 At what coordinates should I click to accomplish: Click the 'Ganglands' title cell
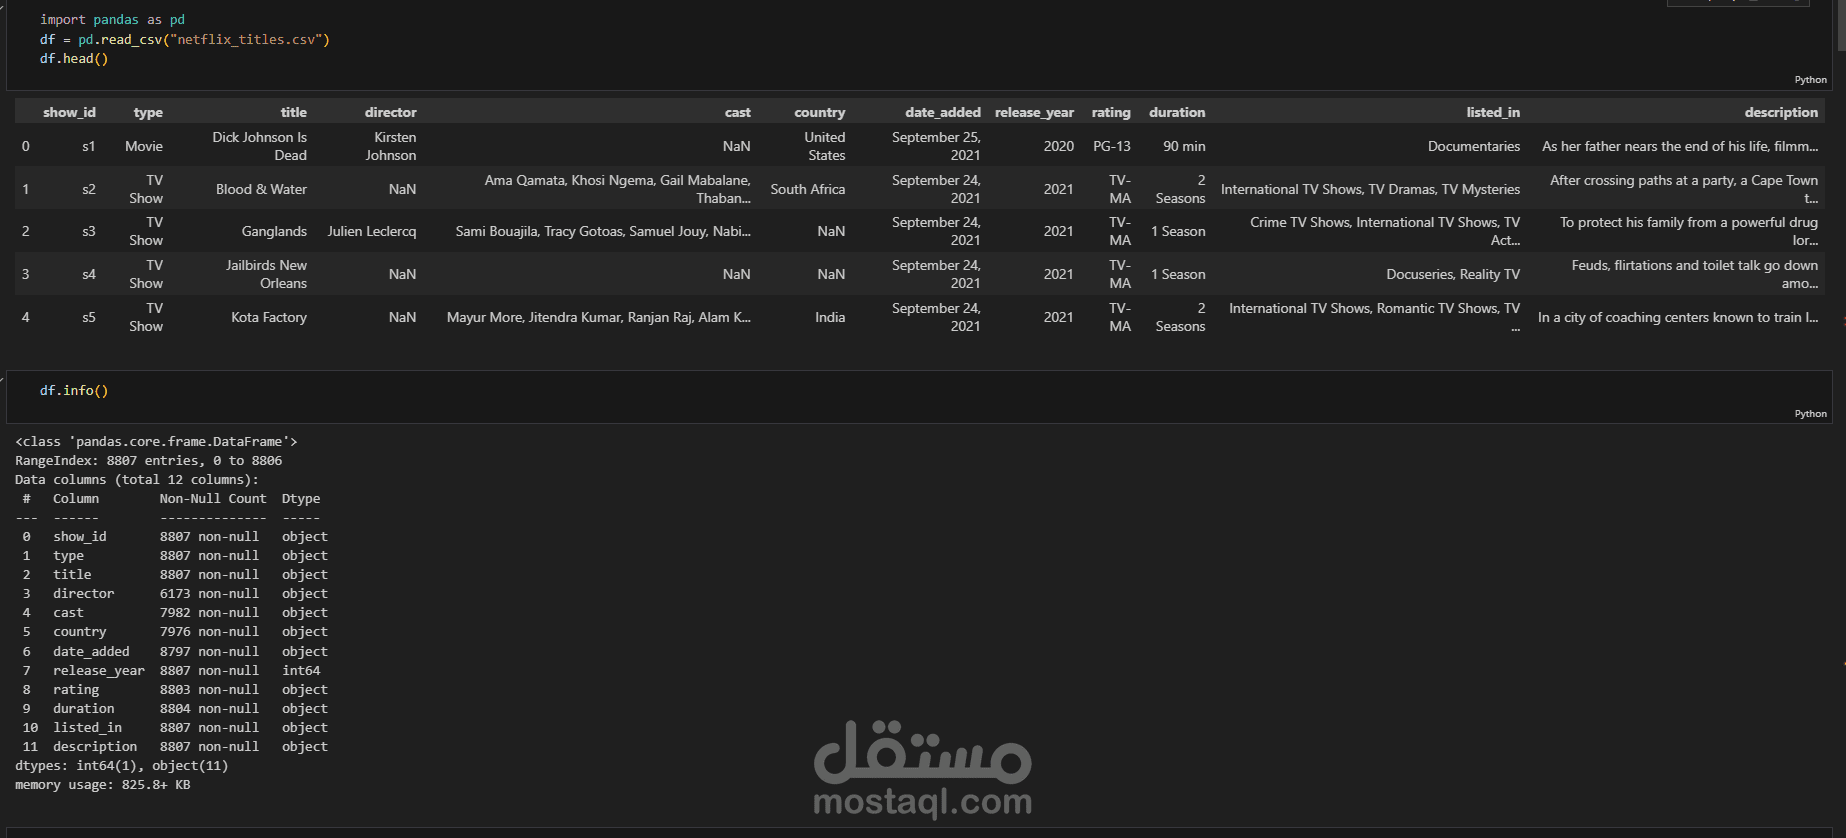(x=274, y=232)
